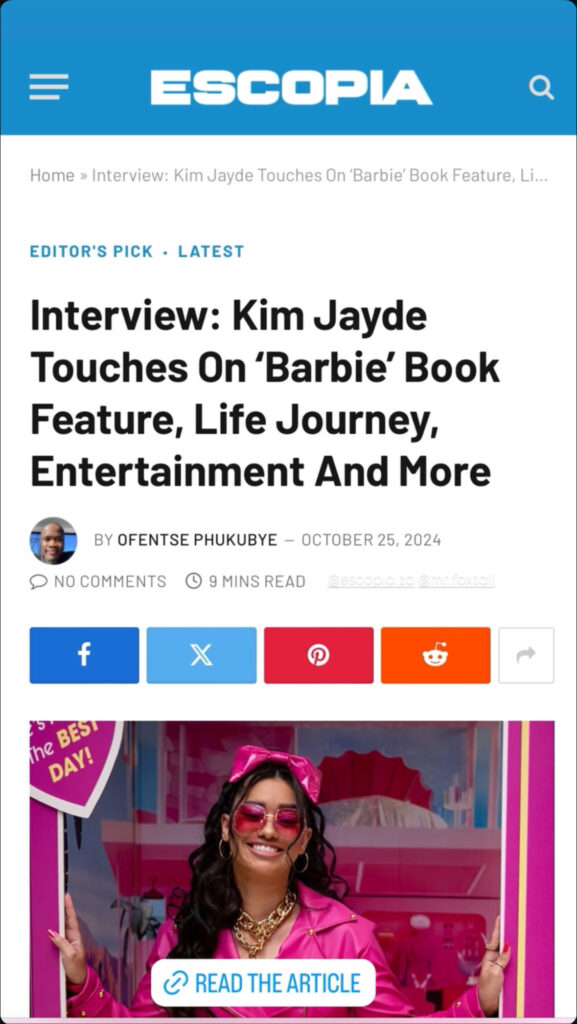Click the search magnifier icon

[x=541, y=88]
